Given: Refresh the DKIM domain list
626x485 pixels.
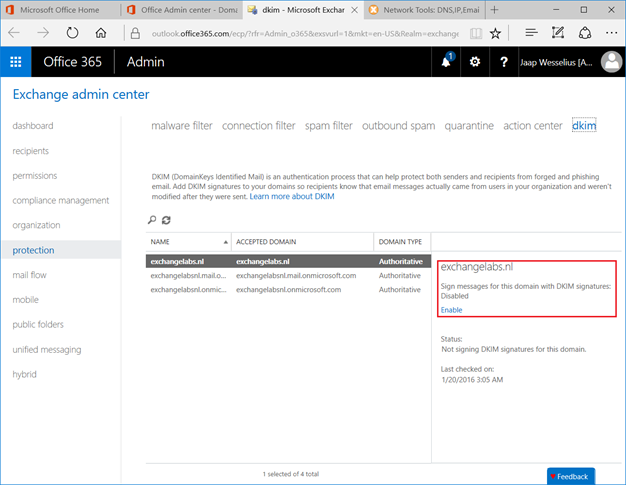Looking at the screenshot, I should tap(166, 220).
